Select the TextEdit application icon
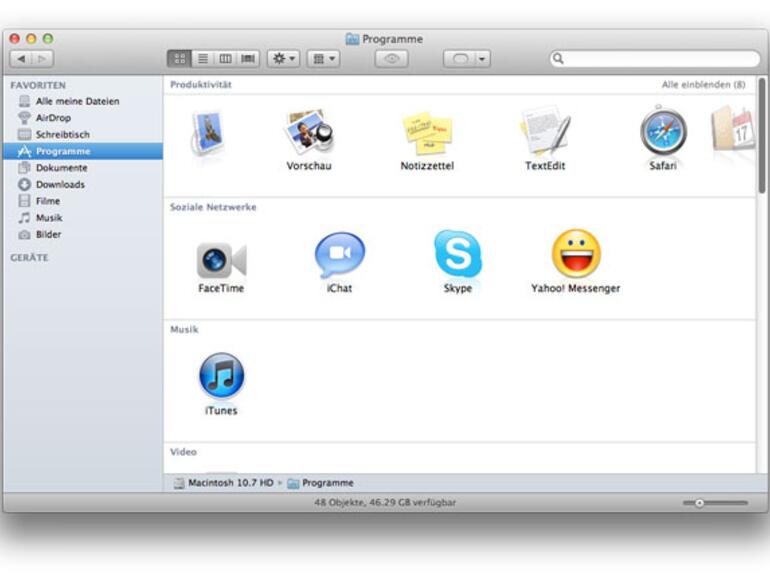Image resolution: width=770 pixels, height=578 pixels. [x=545, y=133]
